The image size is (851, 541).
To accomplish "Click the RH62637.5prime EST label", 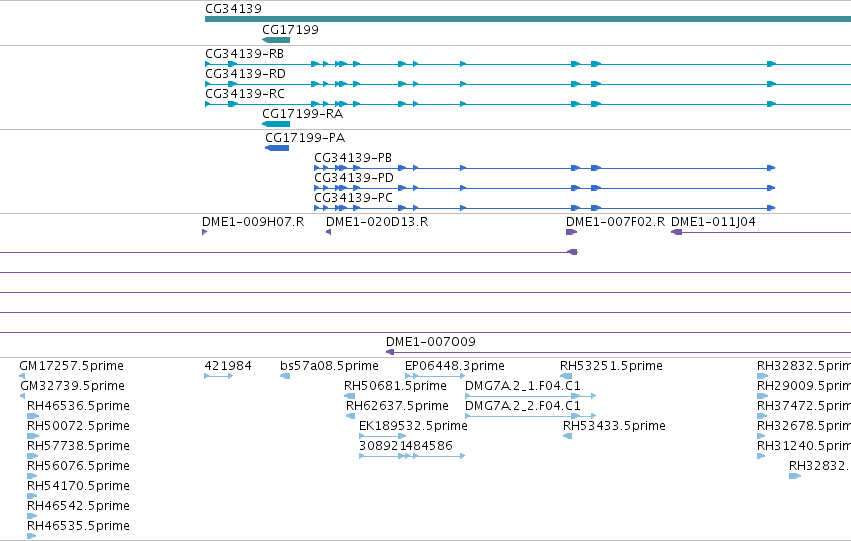I will pos(397,406).
